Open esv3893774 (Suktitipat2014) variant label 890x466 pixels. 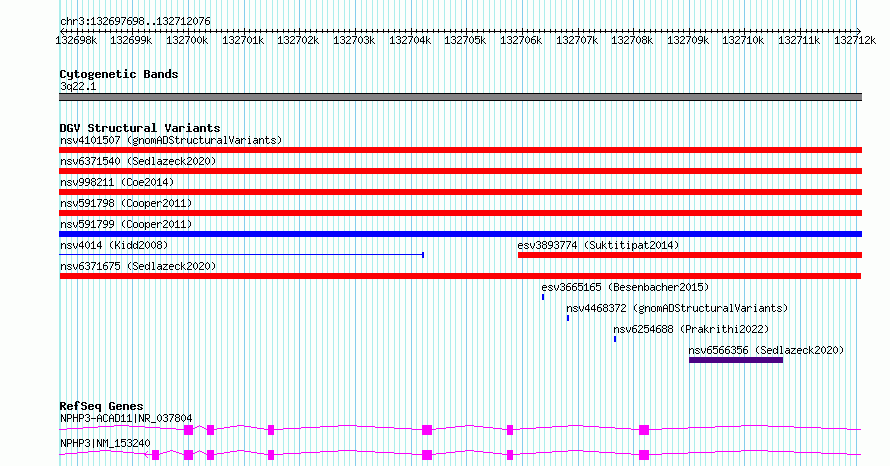click(x=598, y=245)
